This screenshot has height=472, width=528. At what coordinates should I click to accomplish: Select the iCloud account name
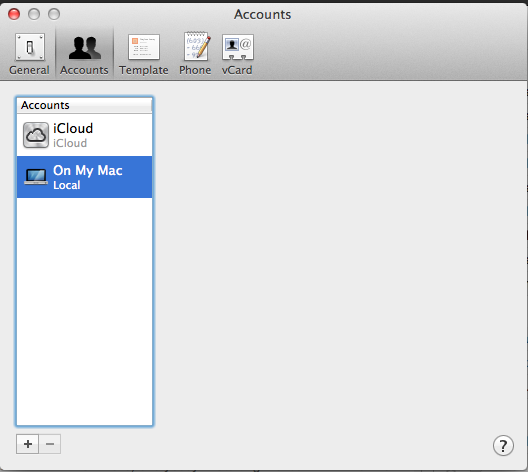point(73,128)
